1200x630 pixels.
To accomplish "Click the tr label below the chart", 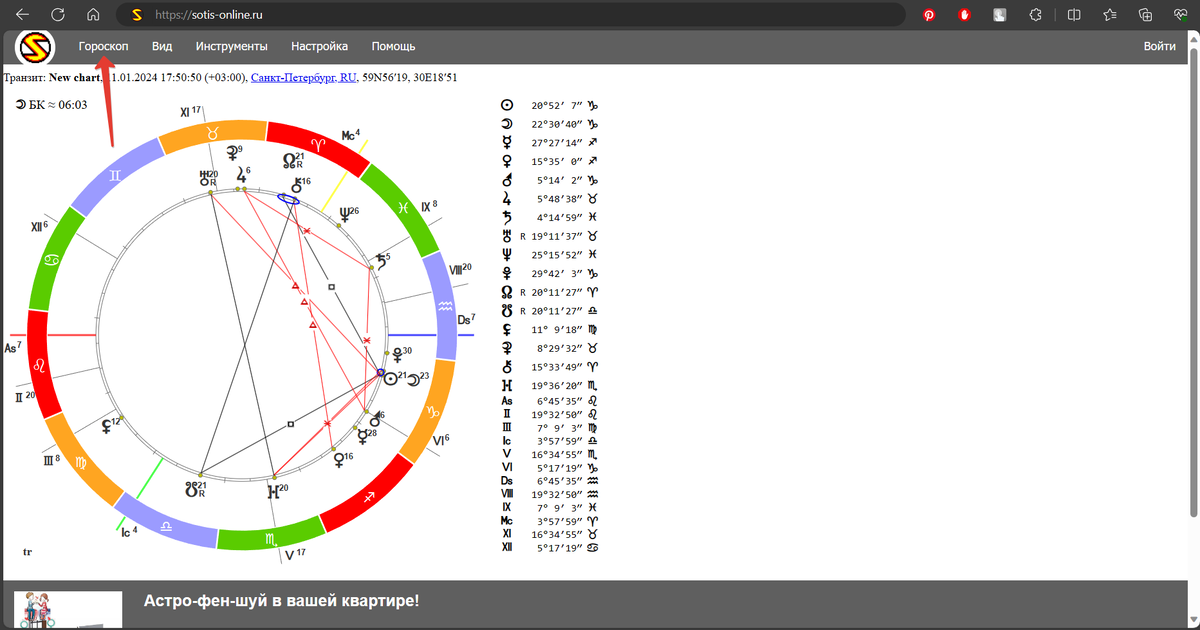I will tap(28, 551).
